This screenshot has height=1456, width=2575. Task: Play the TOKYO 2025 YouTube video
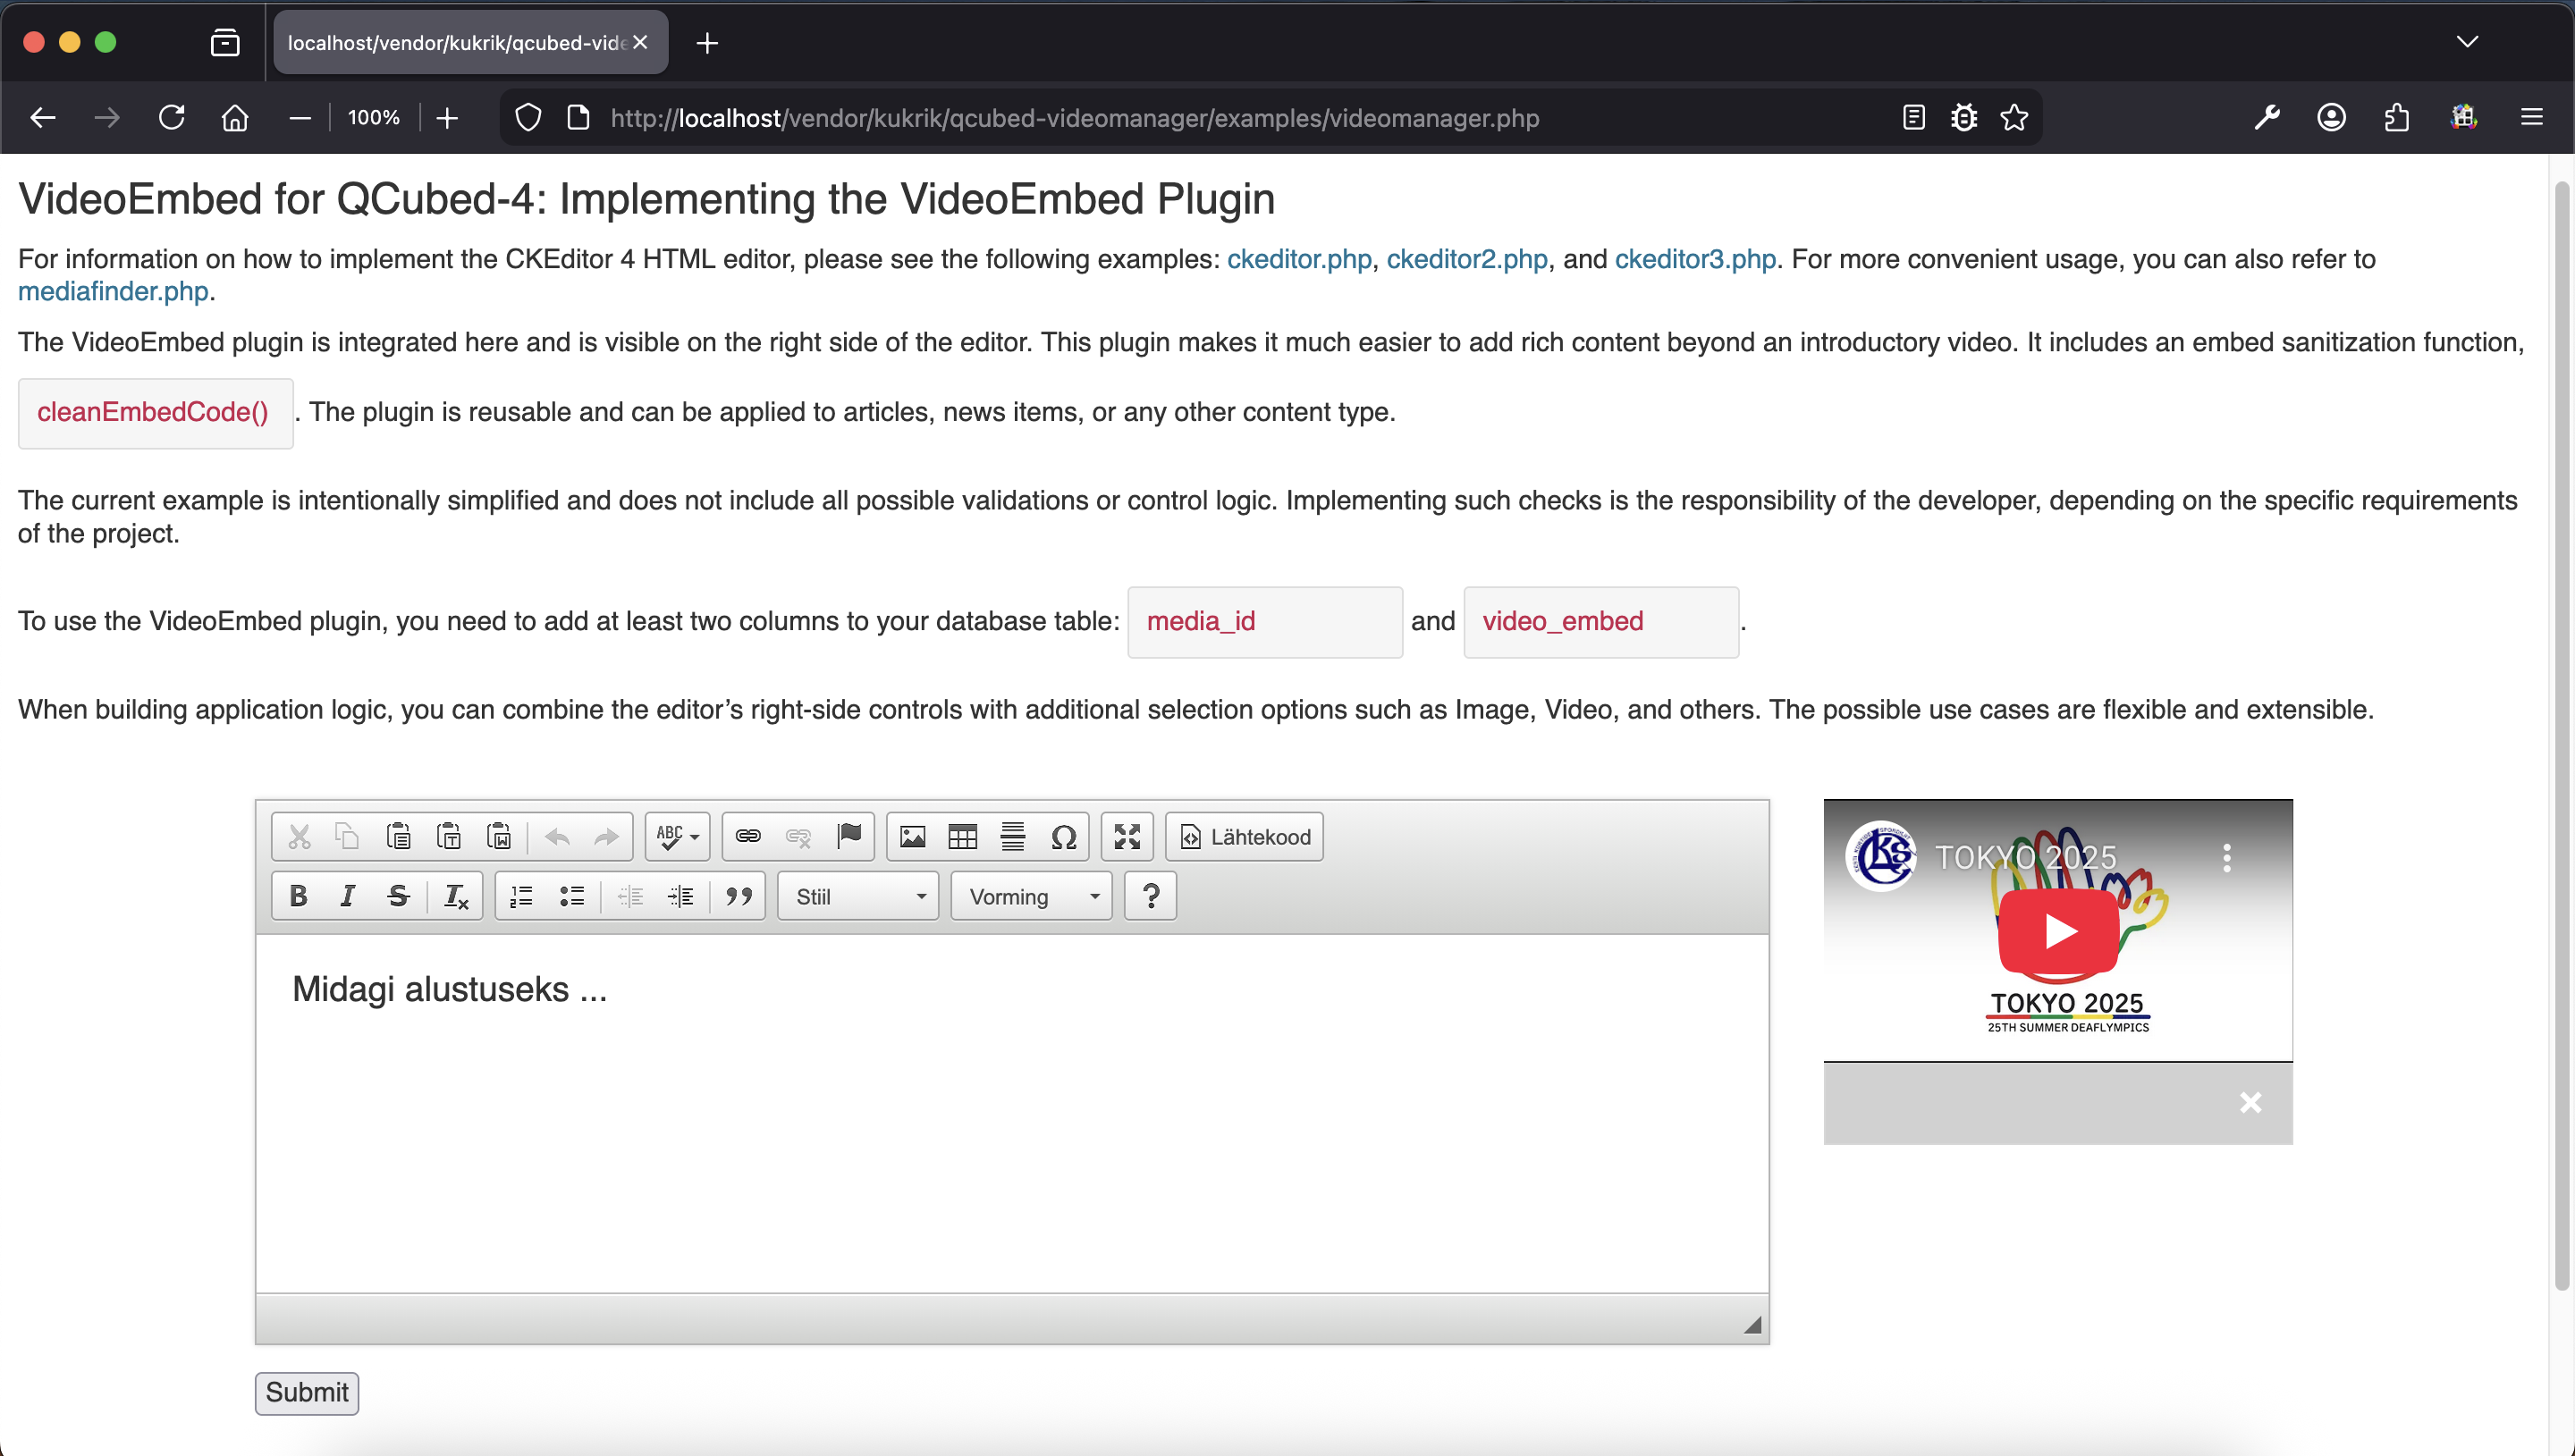[2058, 930]
